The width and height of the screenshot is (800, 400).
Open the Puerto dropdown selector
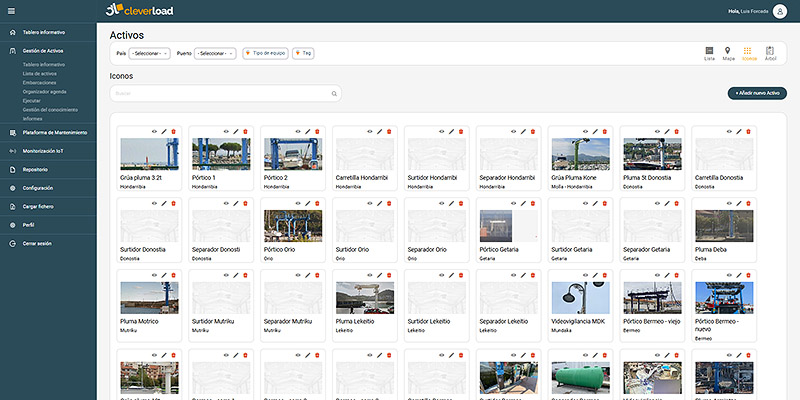coord(215,53)
